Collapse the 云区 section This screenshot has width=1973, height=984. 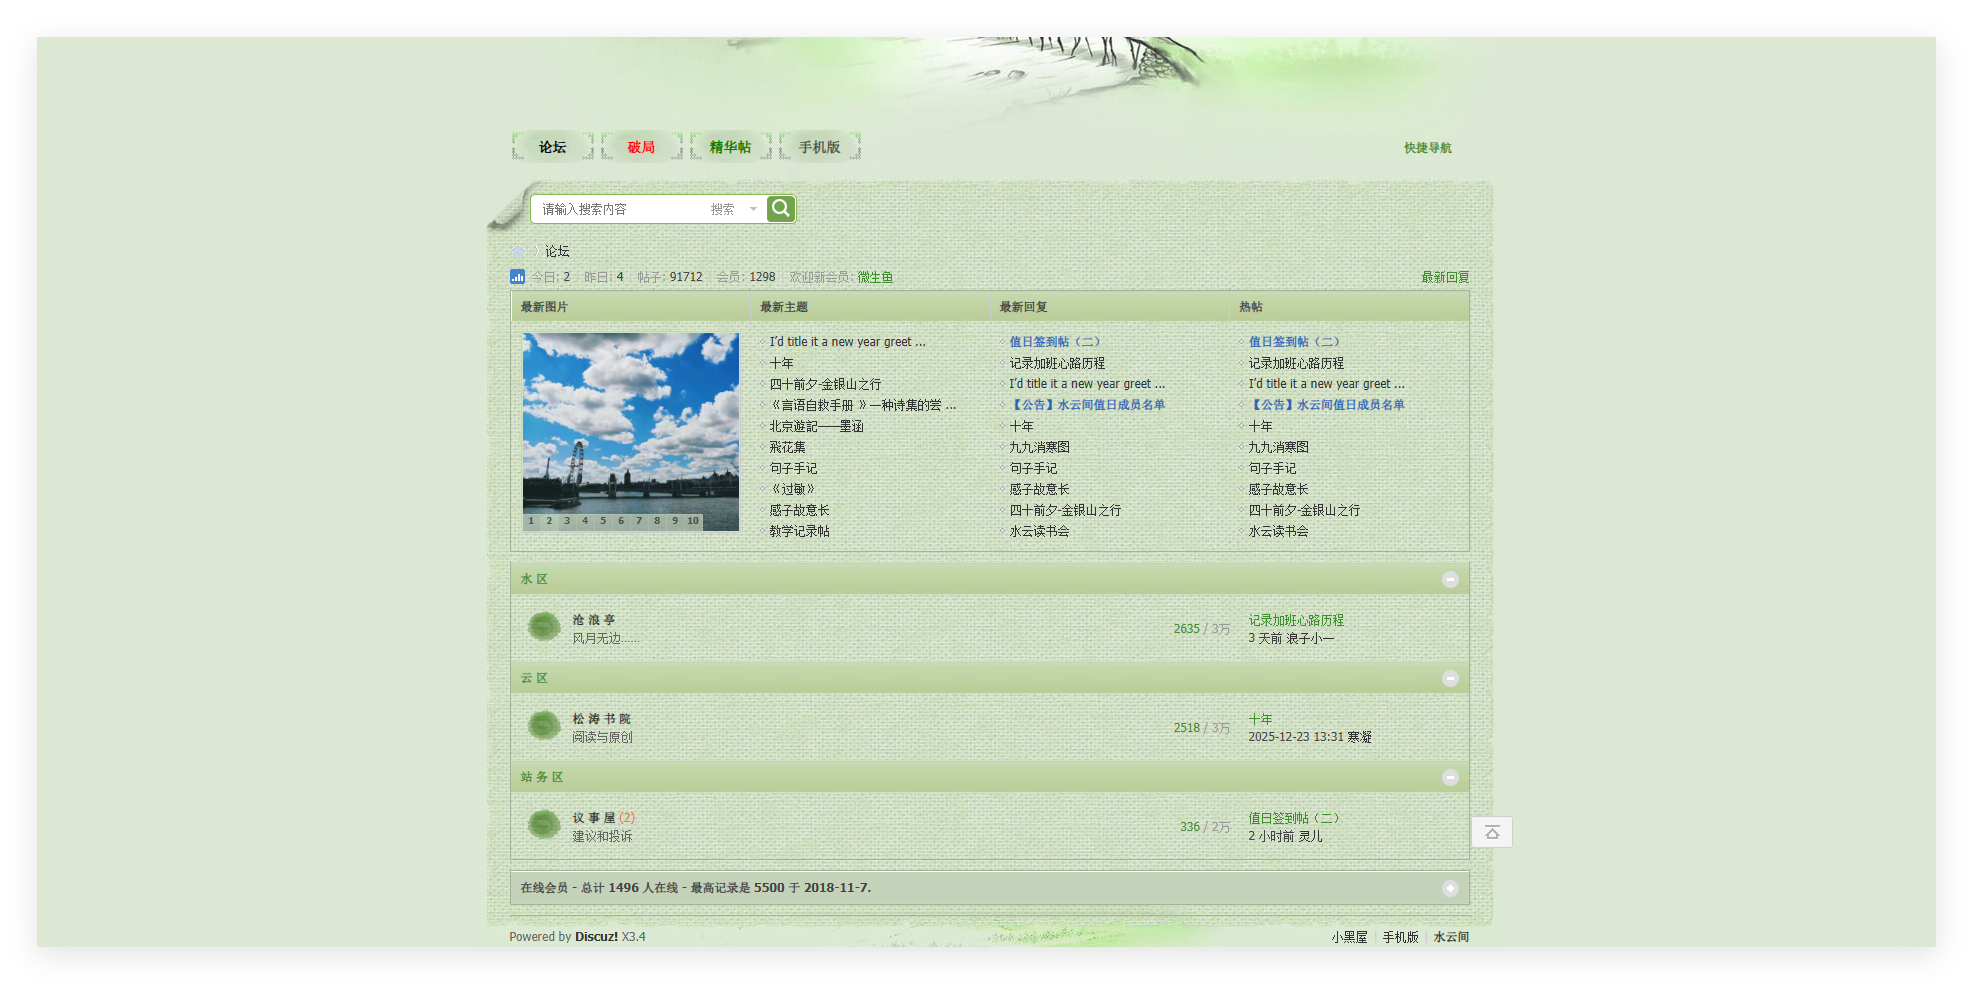coord(1451,677)
